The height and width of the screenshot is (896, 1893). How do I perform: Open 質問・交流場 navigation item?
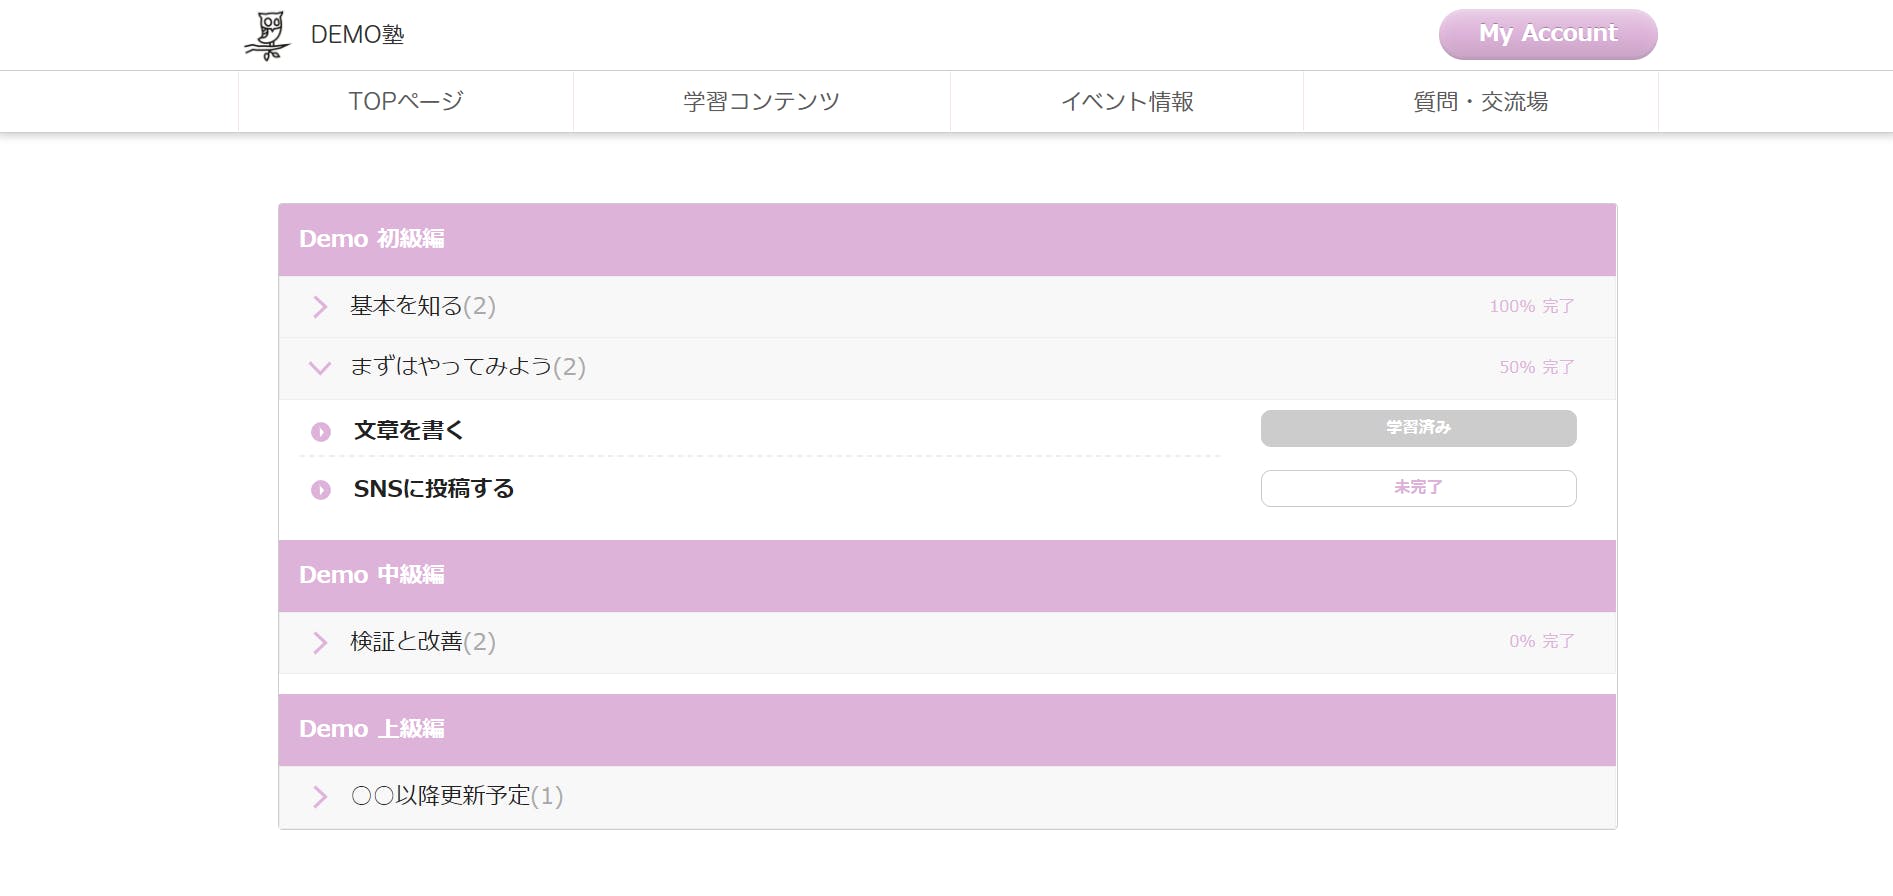(1481, 101)
